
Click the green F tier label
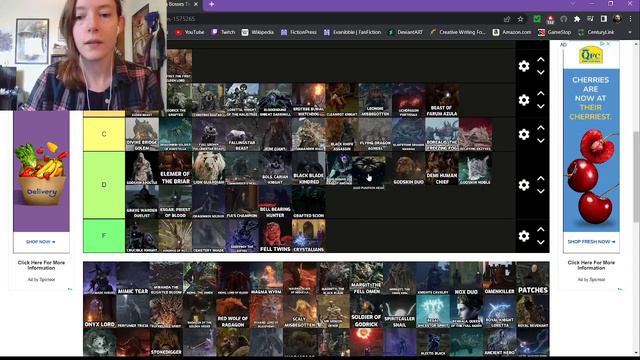(x=104, y=236)
